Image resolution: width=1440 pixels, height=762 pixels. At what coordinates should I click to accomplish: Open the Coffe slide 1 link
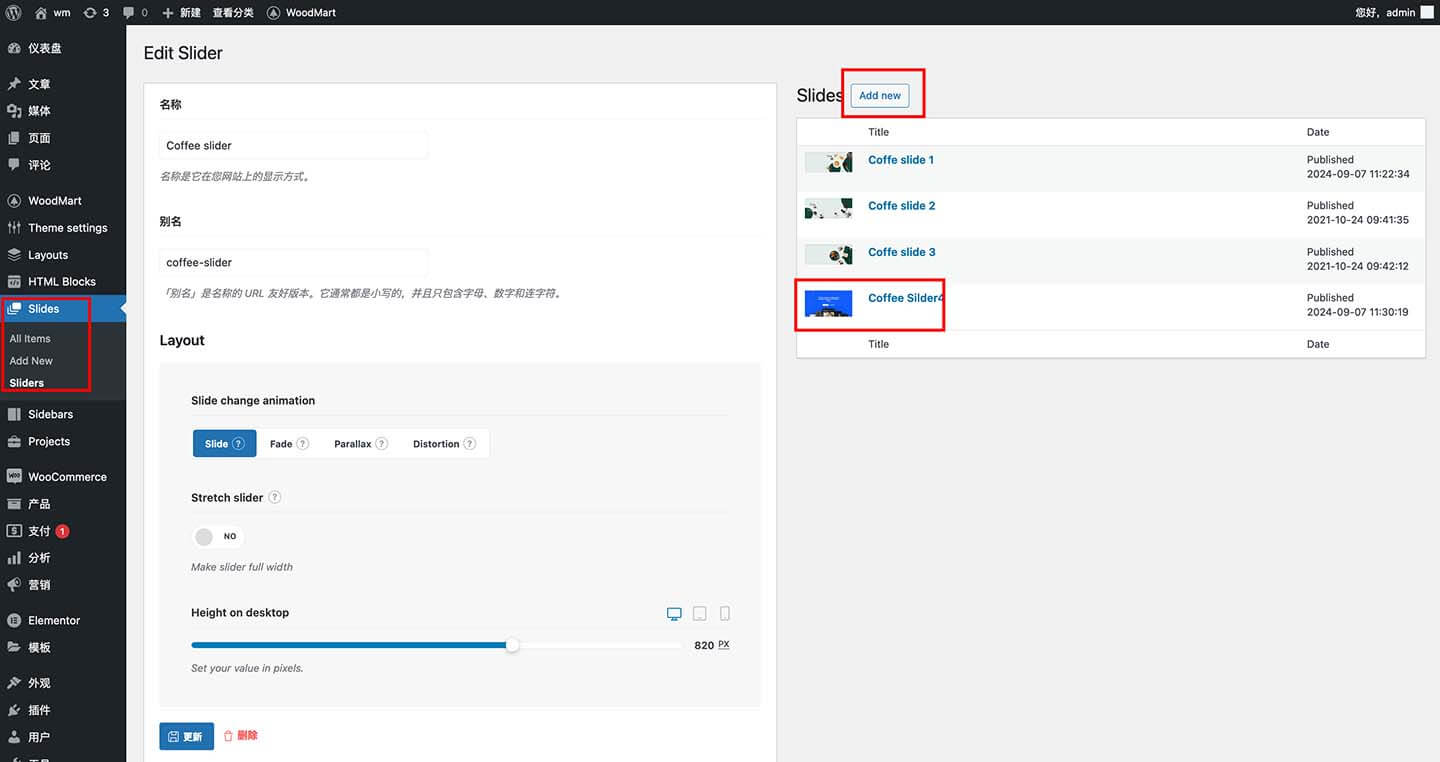(901, 160)
